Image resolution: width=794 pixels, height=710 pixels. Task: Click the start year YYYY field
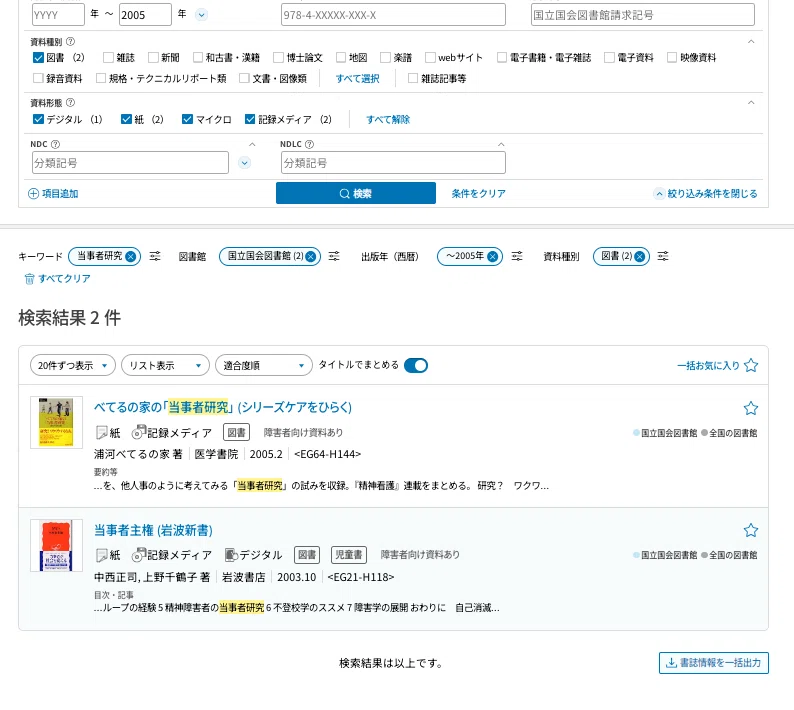point(58,15)
